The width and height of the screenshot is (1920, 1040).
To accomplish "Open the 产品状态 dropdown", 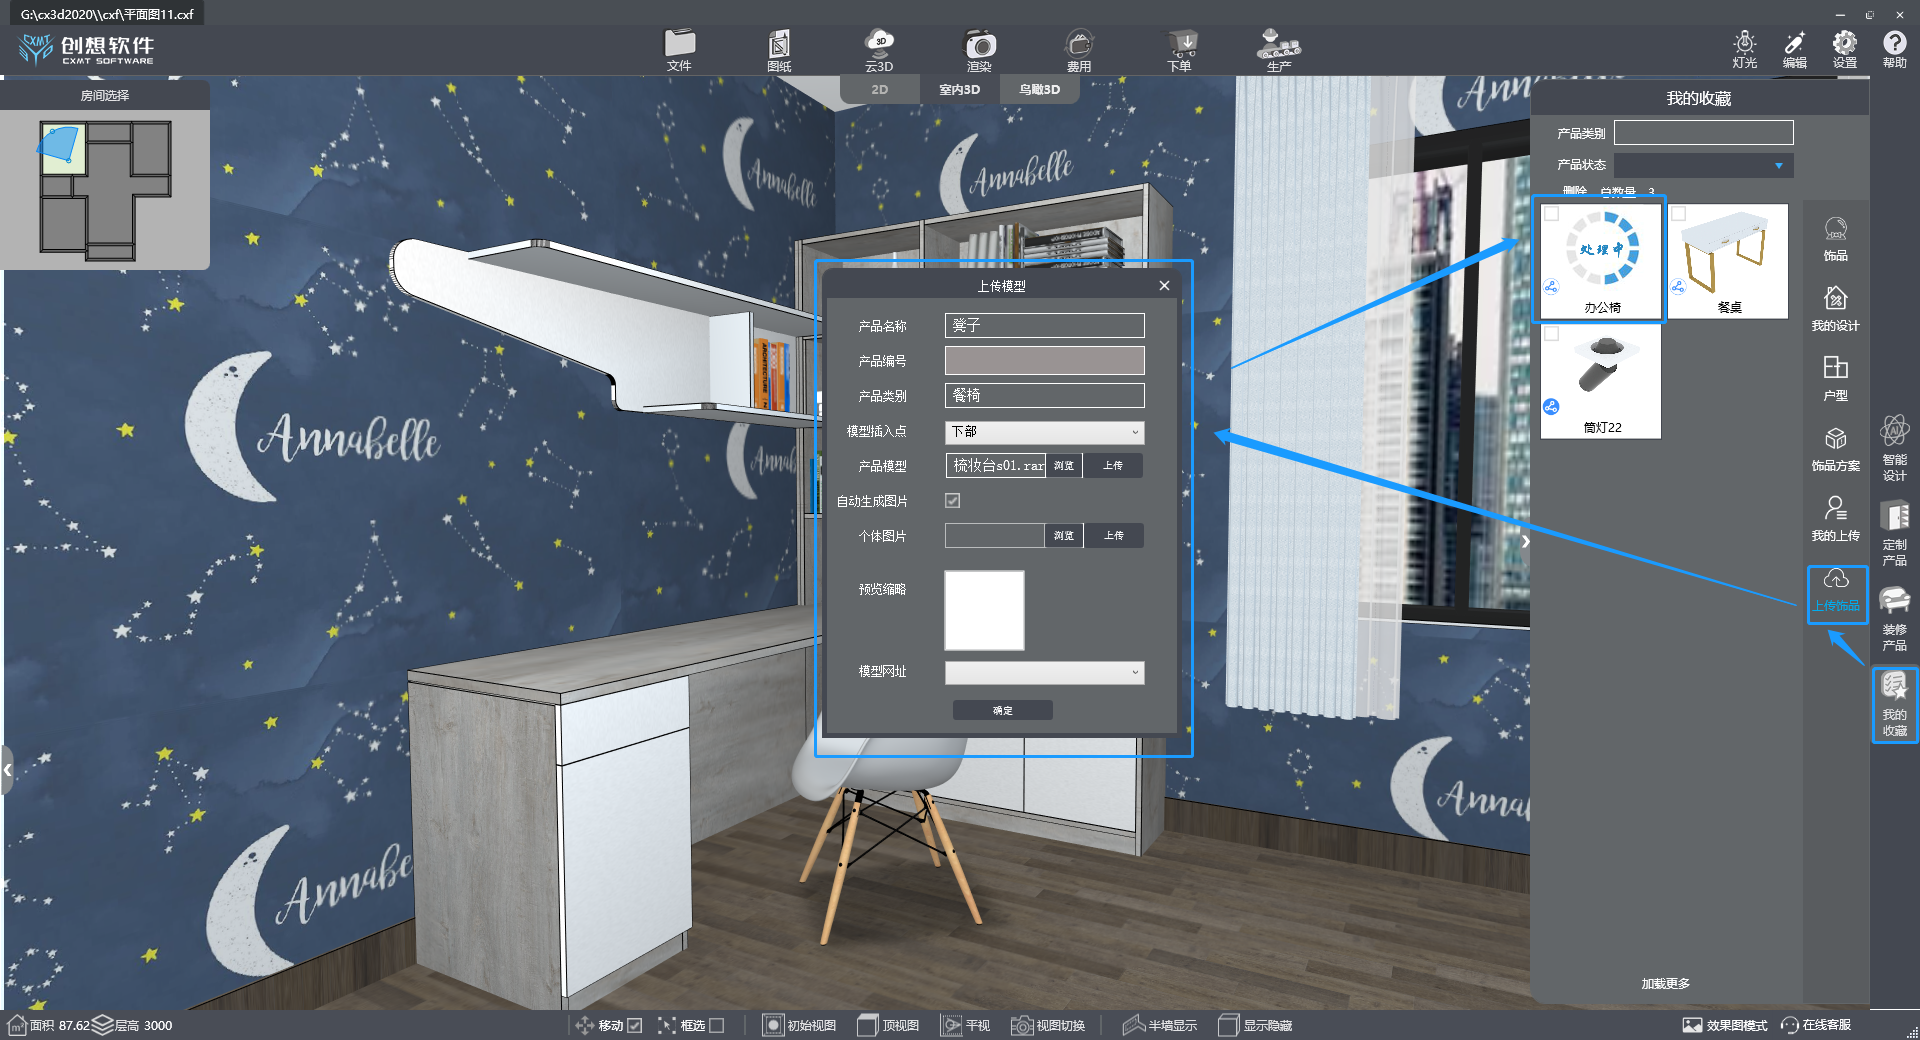I will tap(1703, 165).
